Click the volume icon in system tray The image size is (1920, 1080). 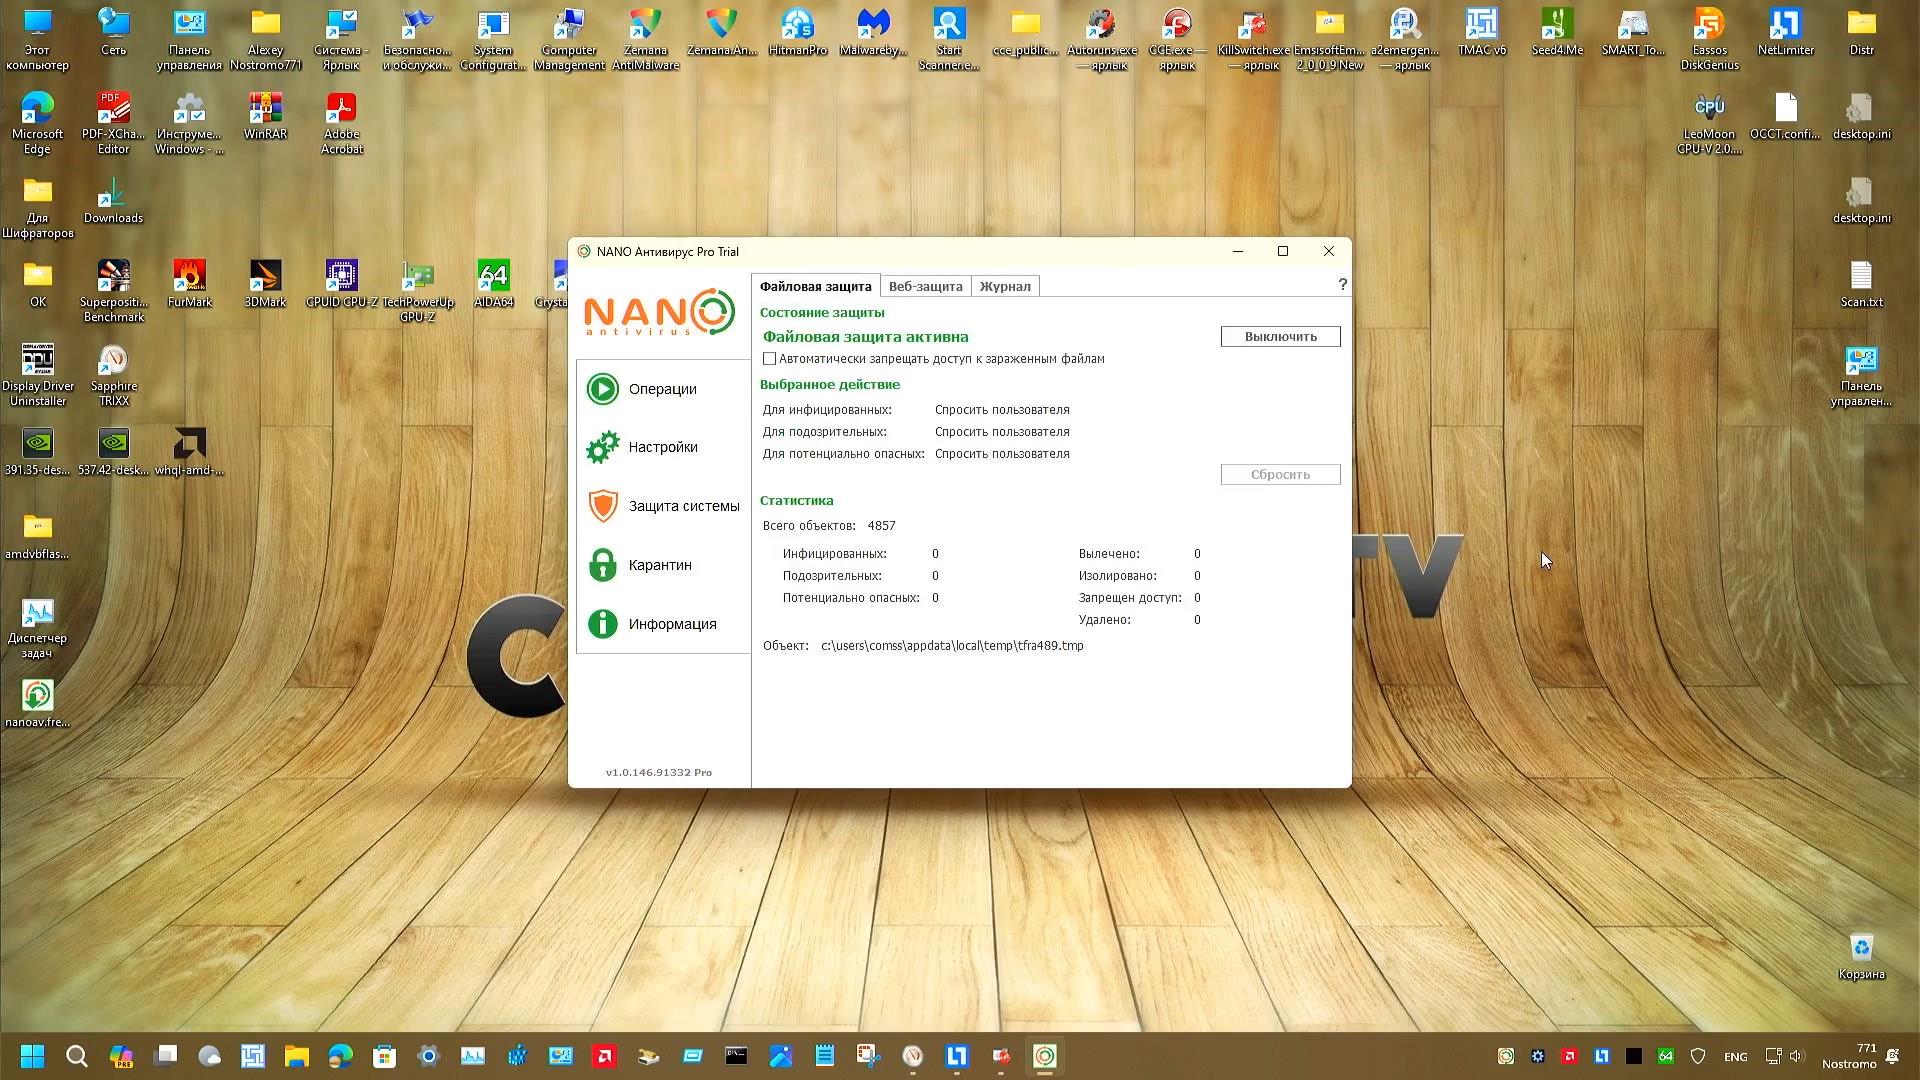pyautogui.click(x=1797, y=1056)
